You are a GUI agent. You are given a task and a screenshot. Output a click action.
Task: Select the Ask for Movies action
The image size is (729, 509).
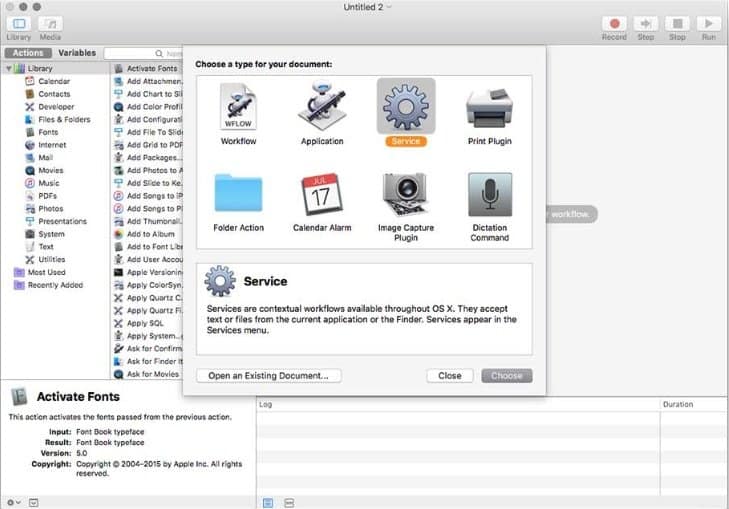click(148, 374)
